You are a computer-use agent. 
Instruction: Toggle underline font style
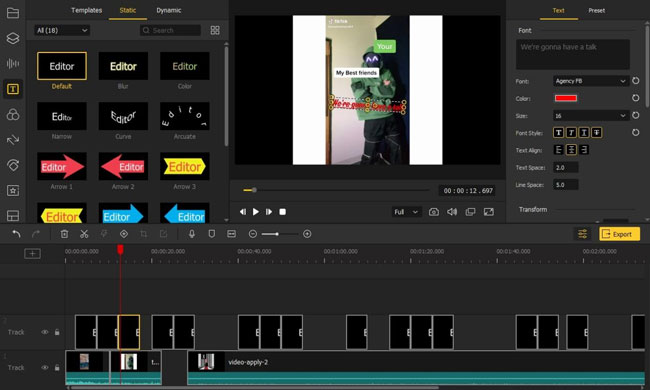click(584, 133)
